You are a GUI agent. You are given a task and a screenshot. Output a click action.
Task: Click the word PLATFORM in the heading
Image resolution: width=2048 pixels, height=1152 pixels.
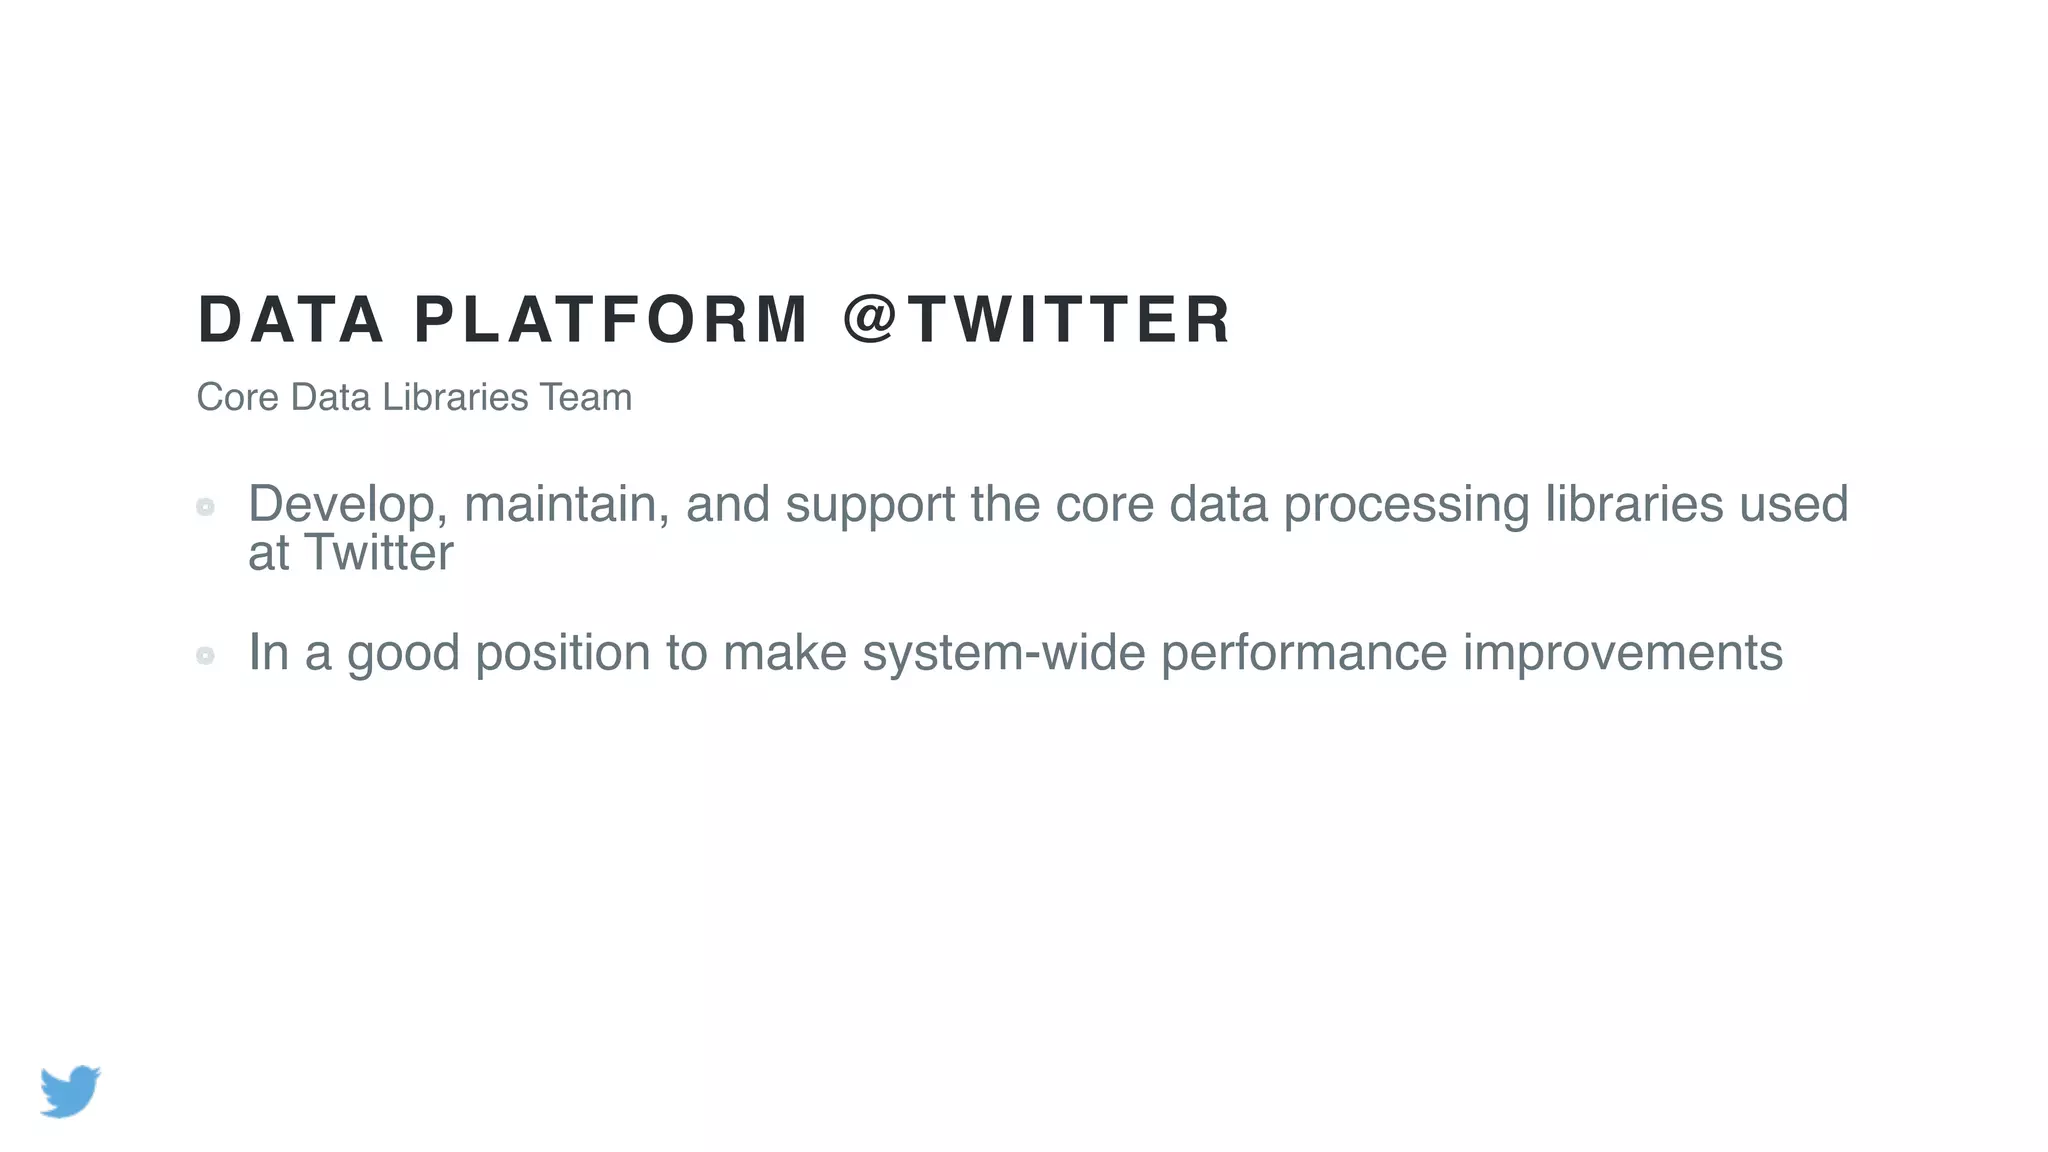[611, 320]
